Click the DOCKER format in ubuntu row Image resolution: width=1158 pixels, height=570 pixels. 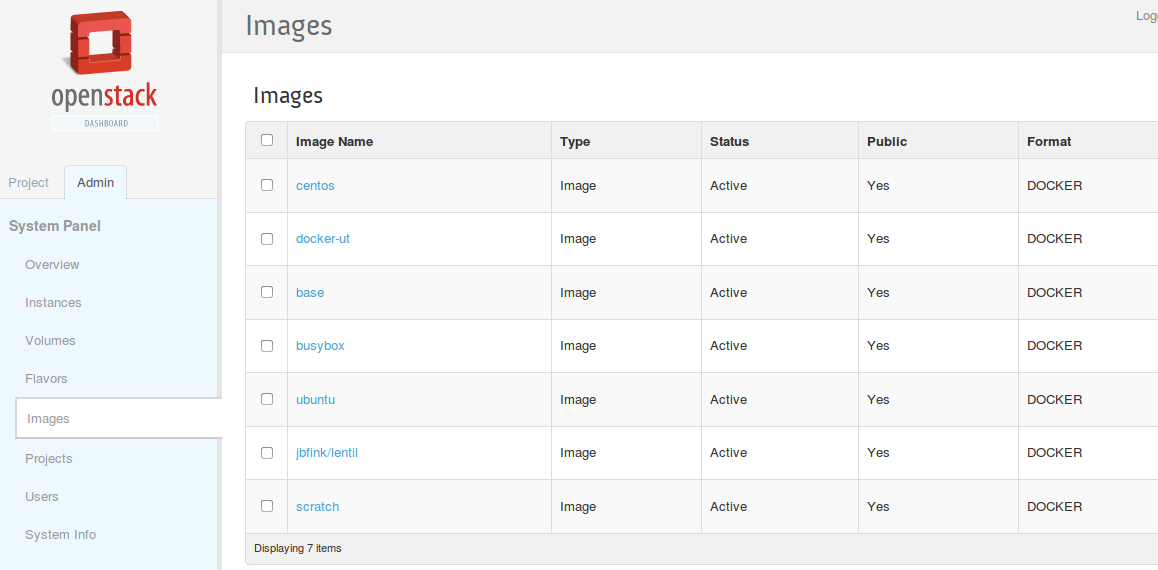(1055, 399)
